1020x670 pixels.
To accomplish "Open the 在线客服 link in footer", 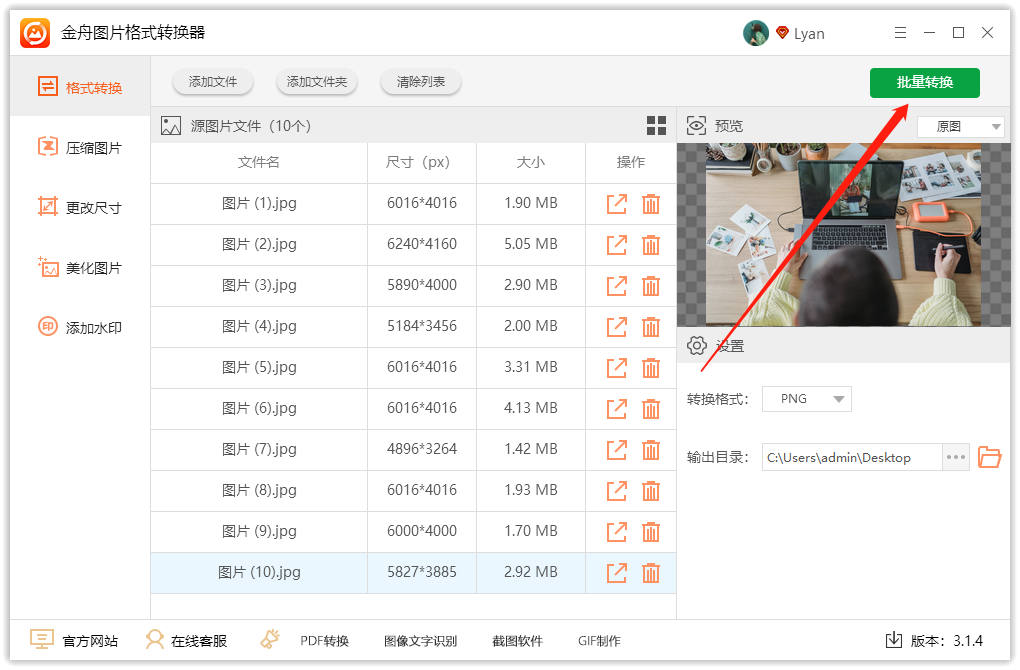I will [x=187, y=641].
